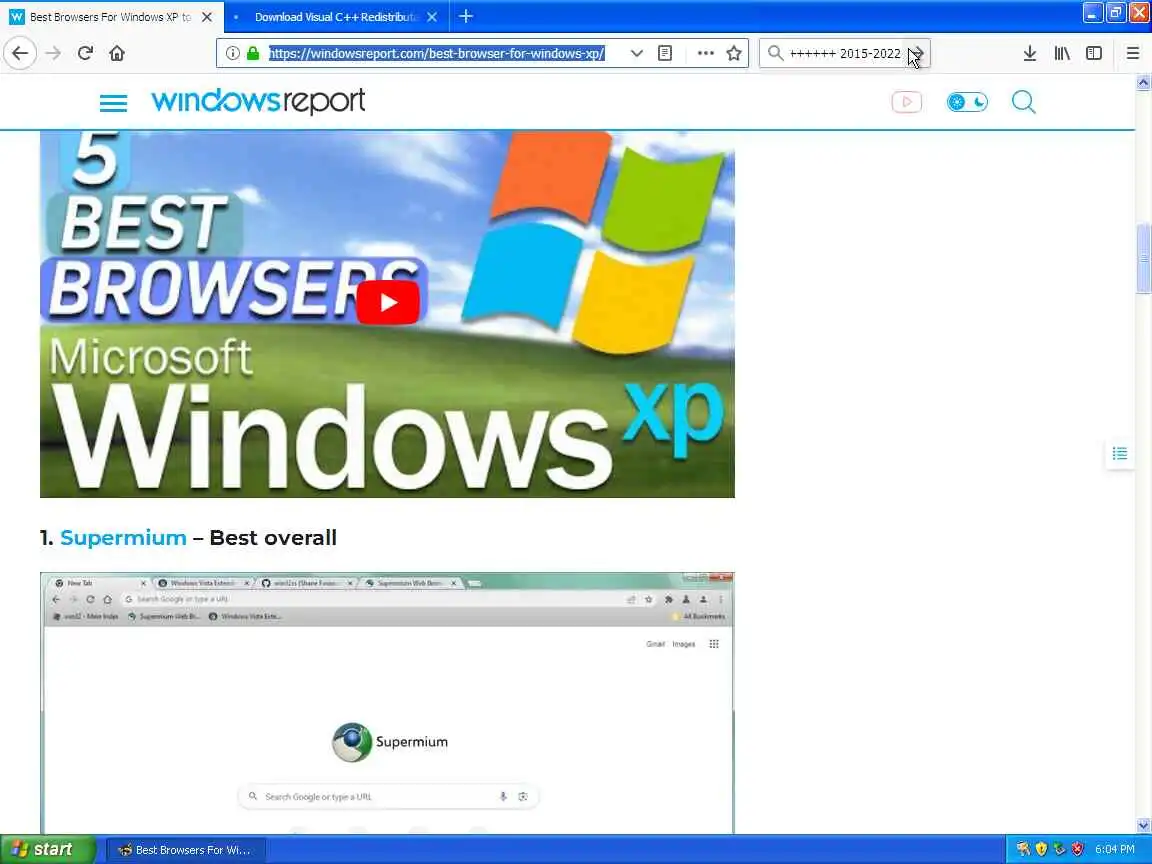Viewport: 1152px width, 864px height.
Task: Bookmark this page with the star icon
Action: coord(733,53)
